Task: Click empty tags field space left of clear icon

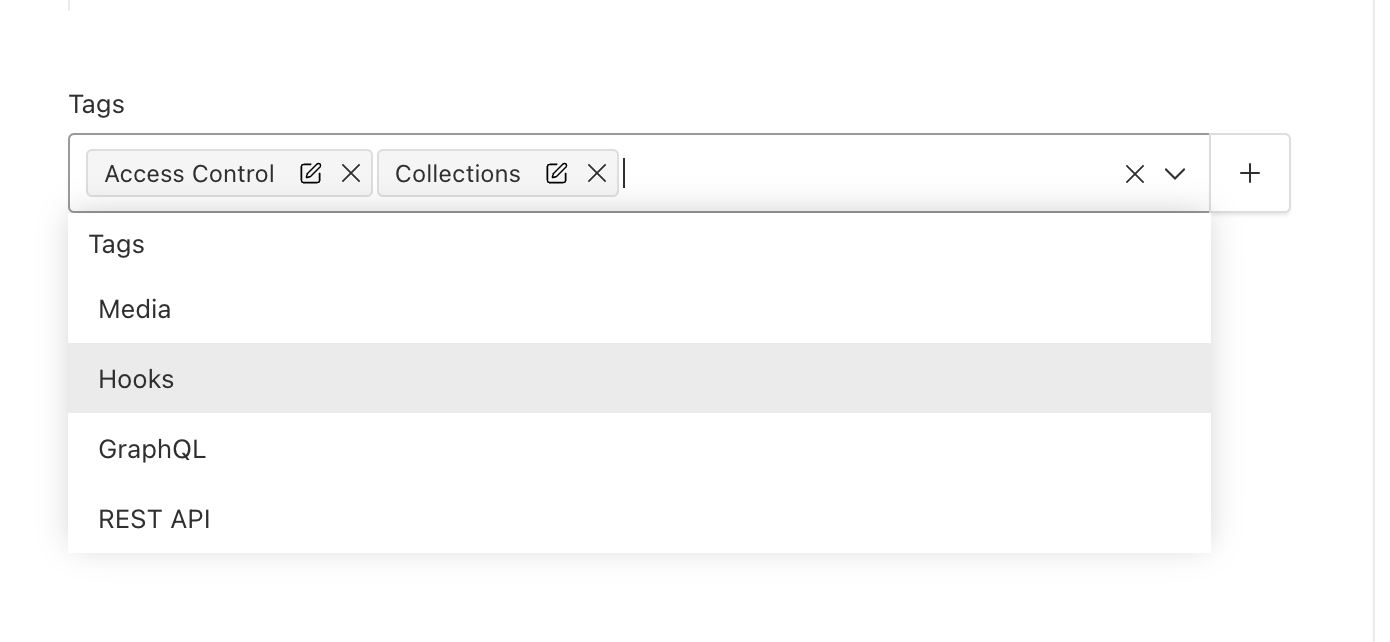Action: point(860,174)
